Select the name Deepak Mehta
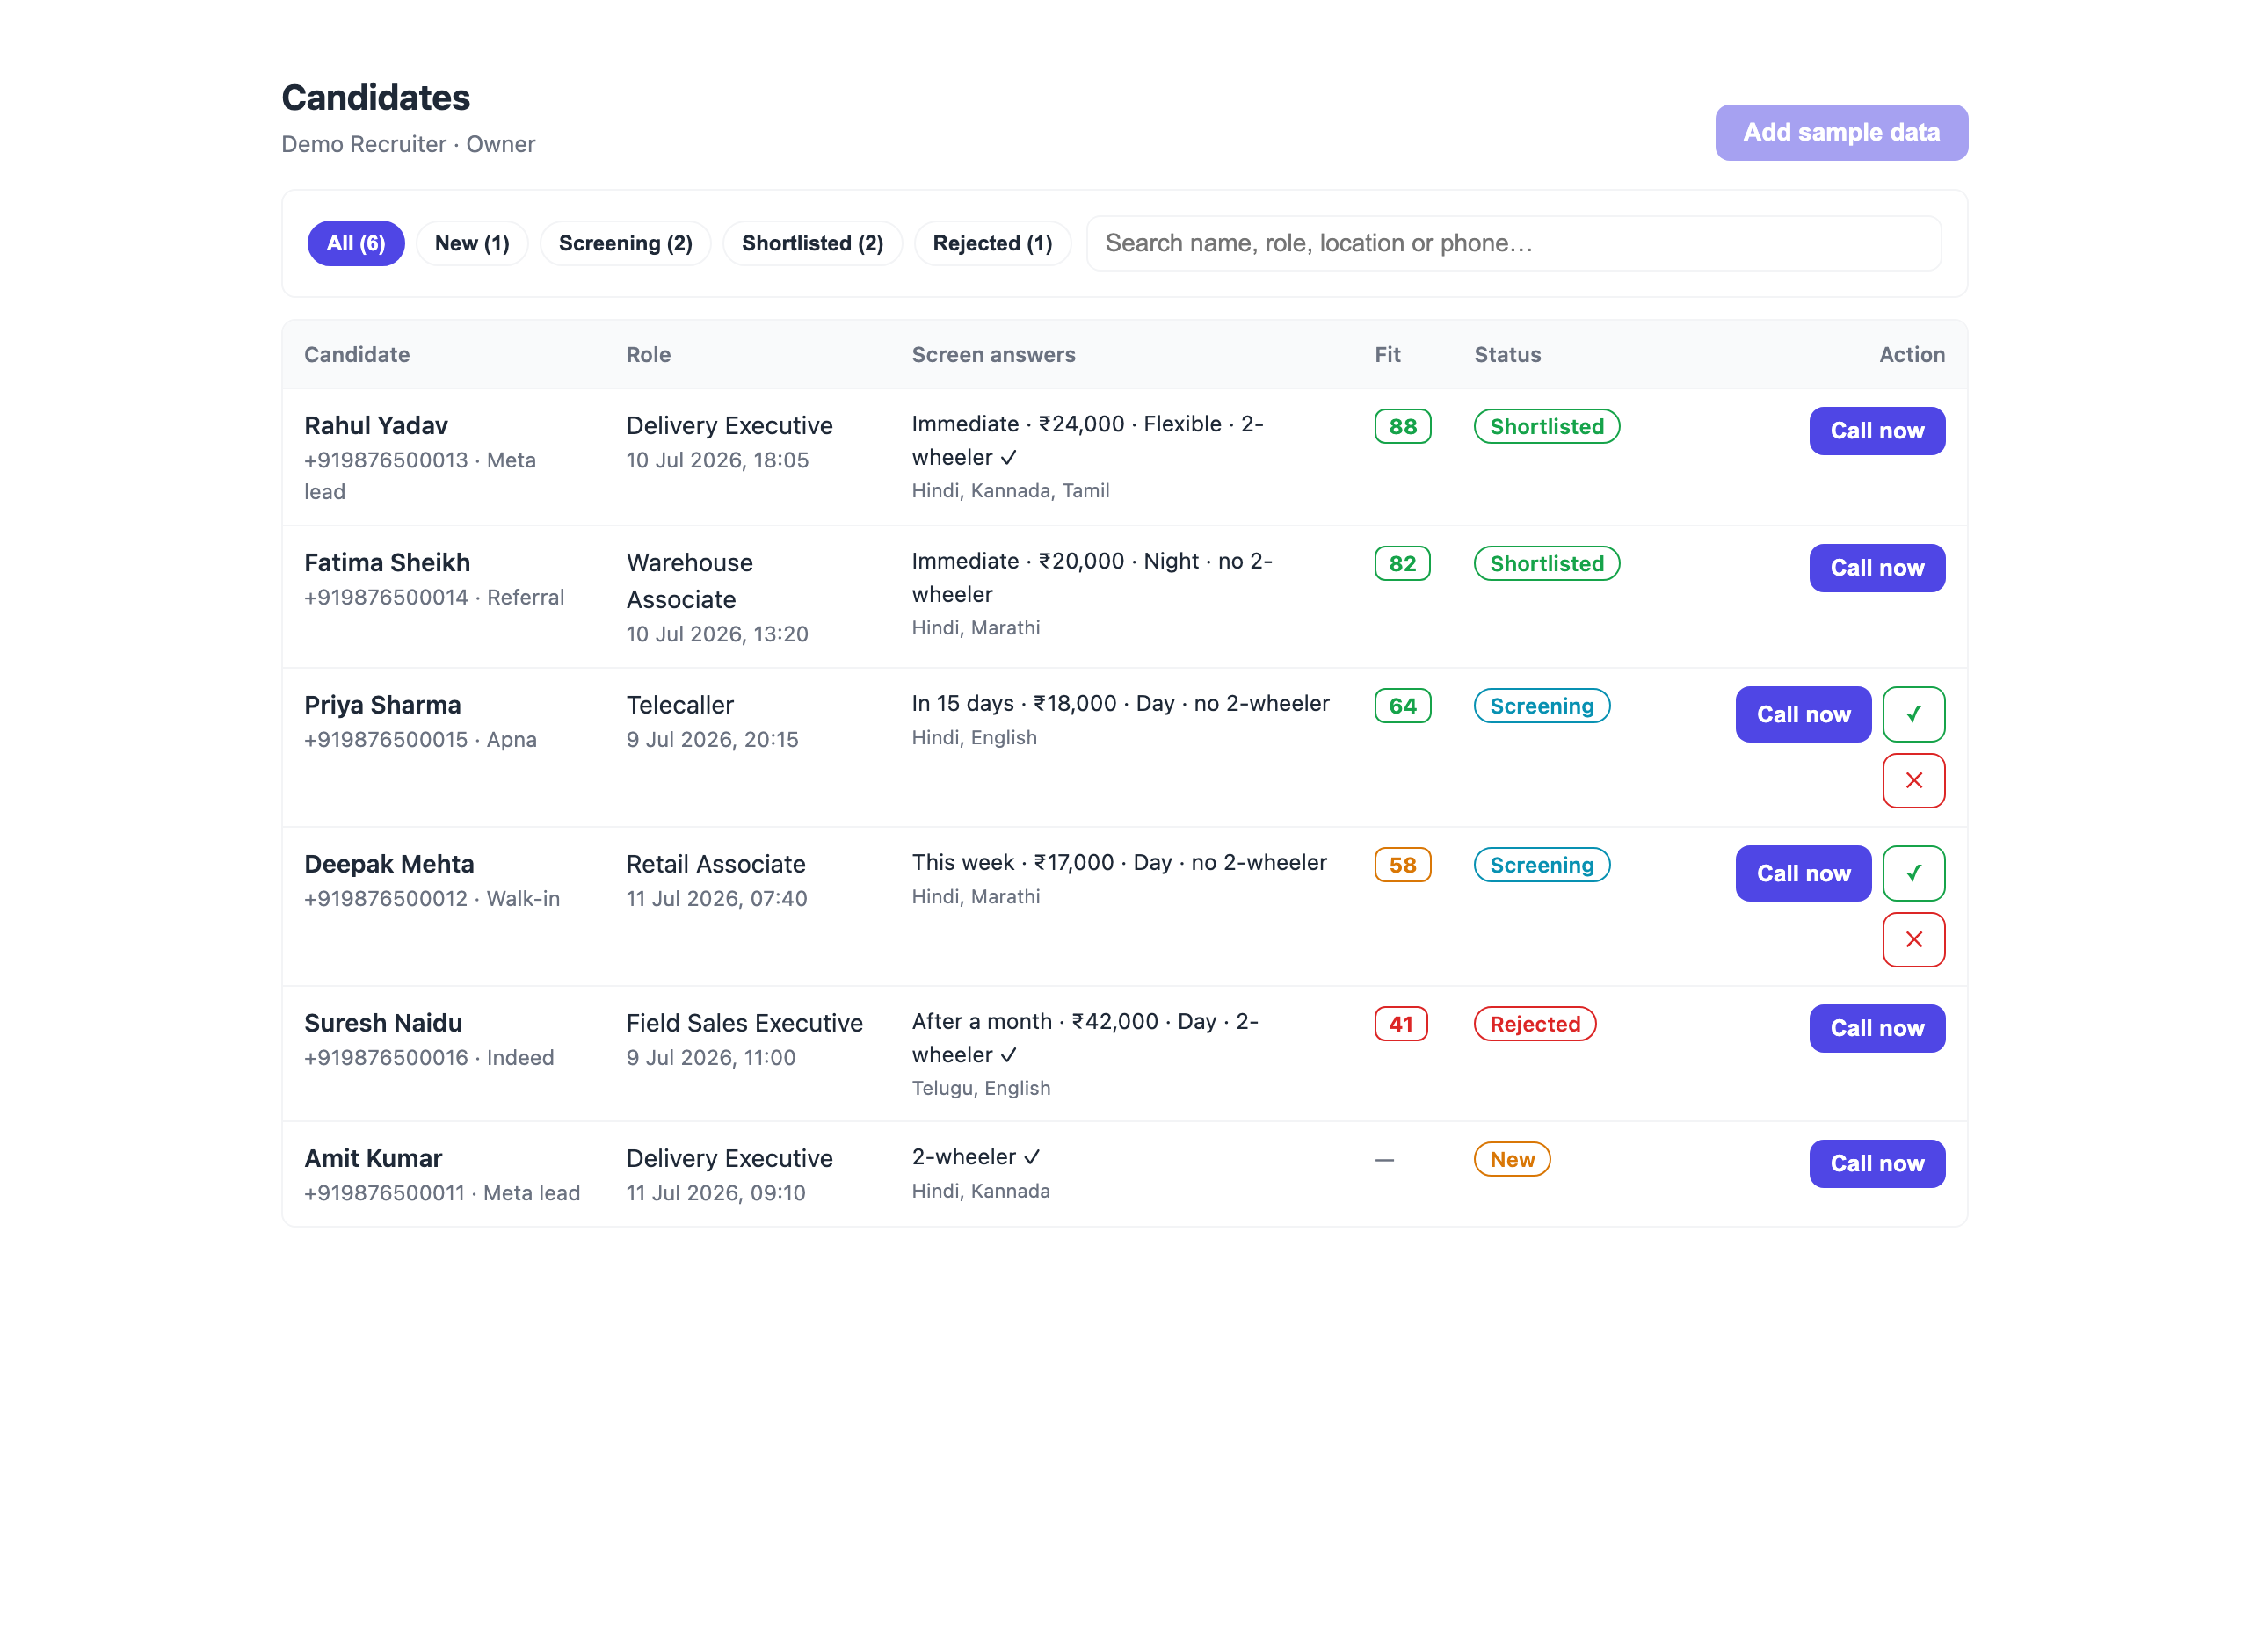The image size is (2250, 1652). click(389, 863)
